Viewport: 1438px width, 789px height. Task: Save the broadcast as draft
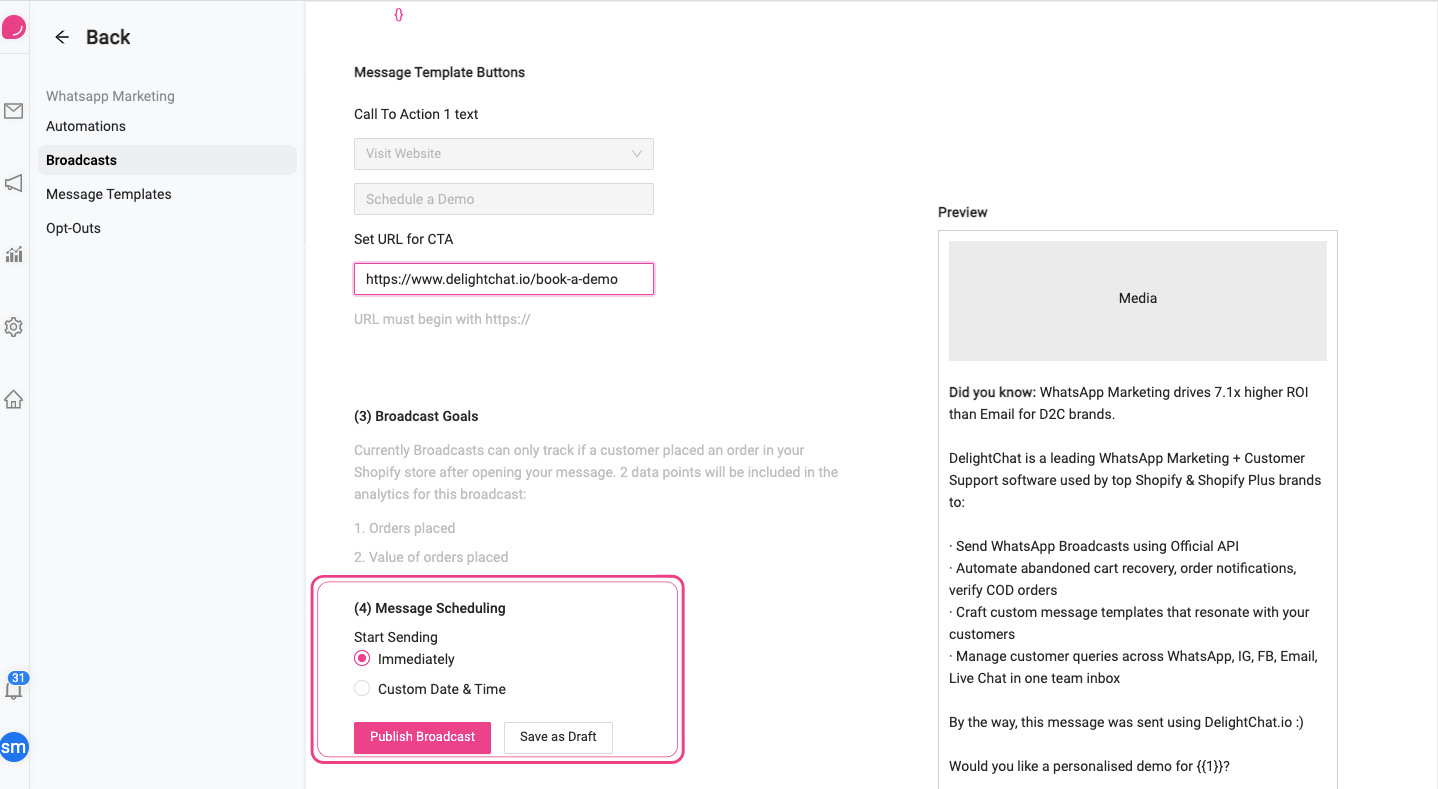558,737
